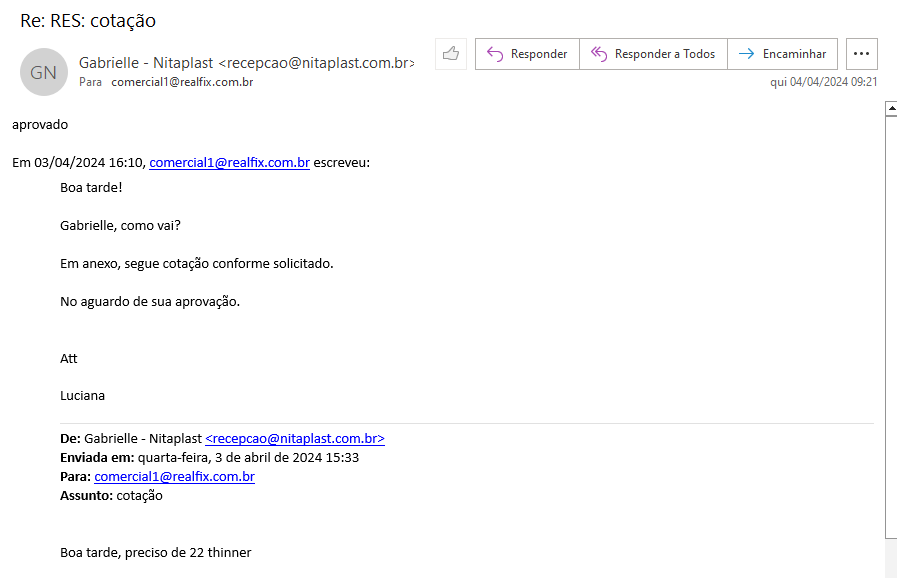
Task: Forward the email with Encaminhar
Action: pyautogui.click(x=782, y=54)
